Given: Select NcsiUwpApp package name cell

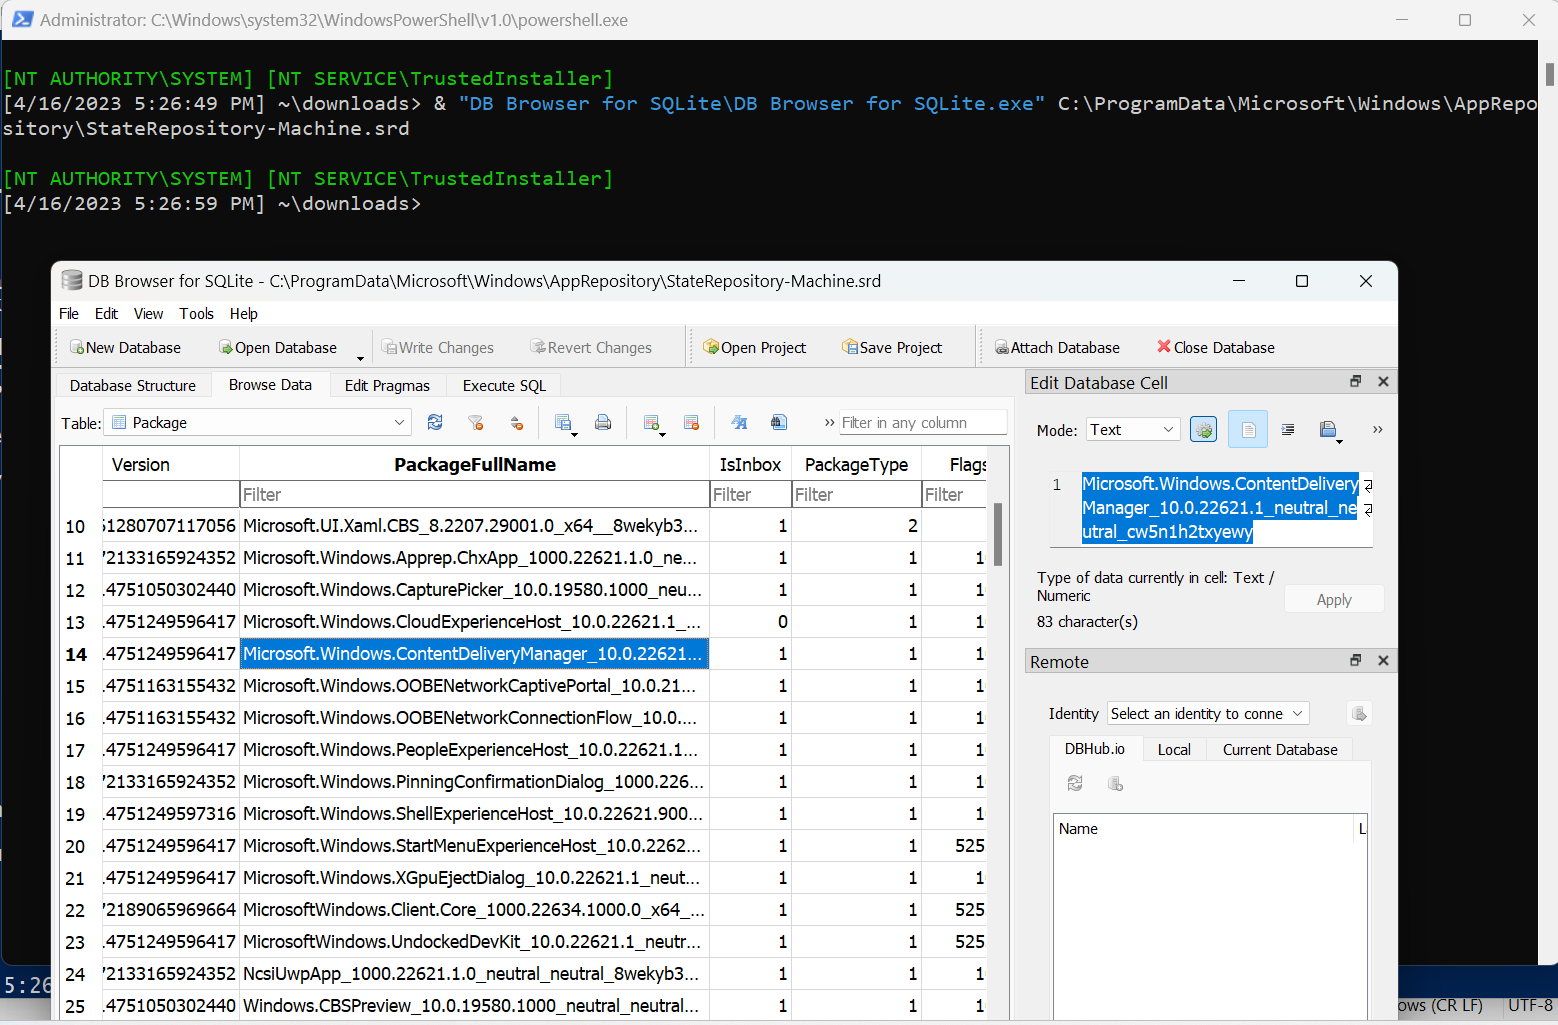Looking at the screenshot, I should pos(474,973).
